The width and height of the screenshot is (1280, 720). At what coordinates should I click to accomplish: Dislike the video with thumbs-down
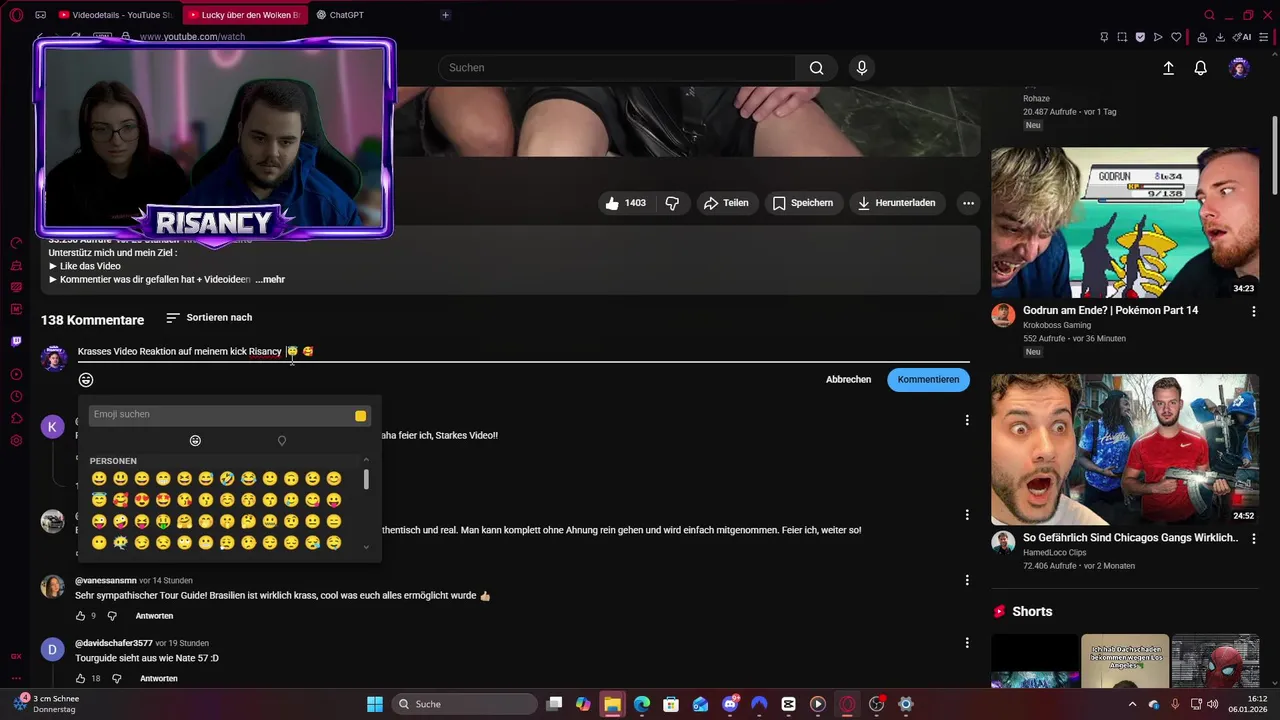672,203
